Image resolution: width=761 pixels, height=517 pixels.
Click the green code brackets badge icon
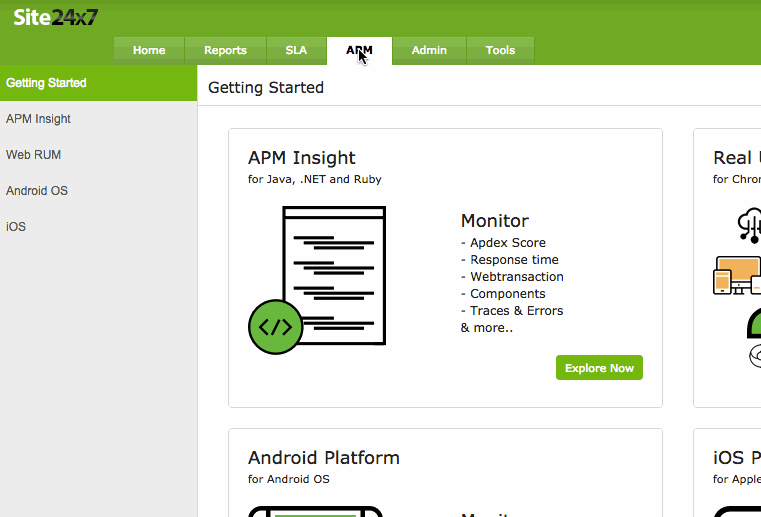pyautogui.click(x=275, y=326)
